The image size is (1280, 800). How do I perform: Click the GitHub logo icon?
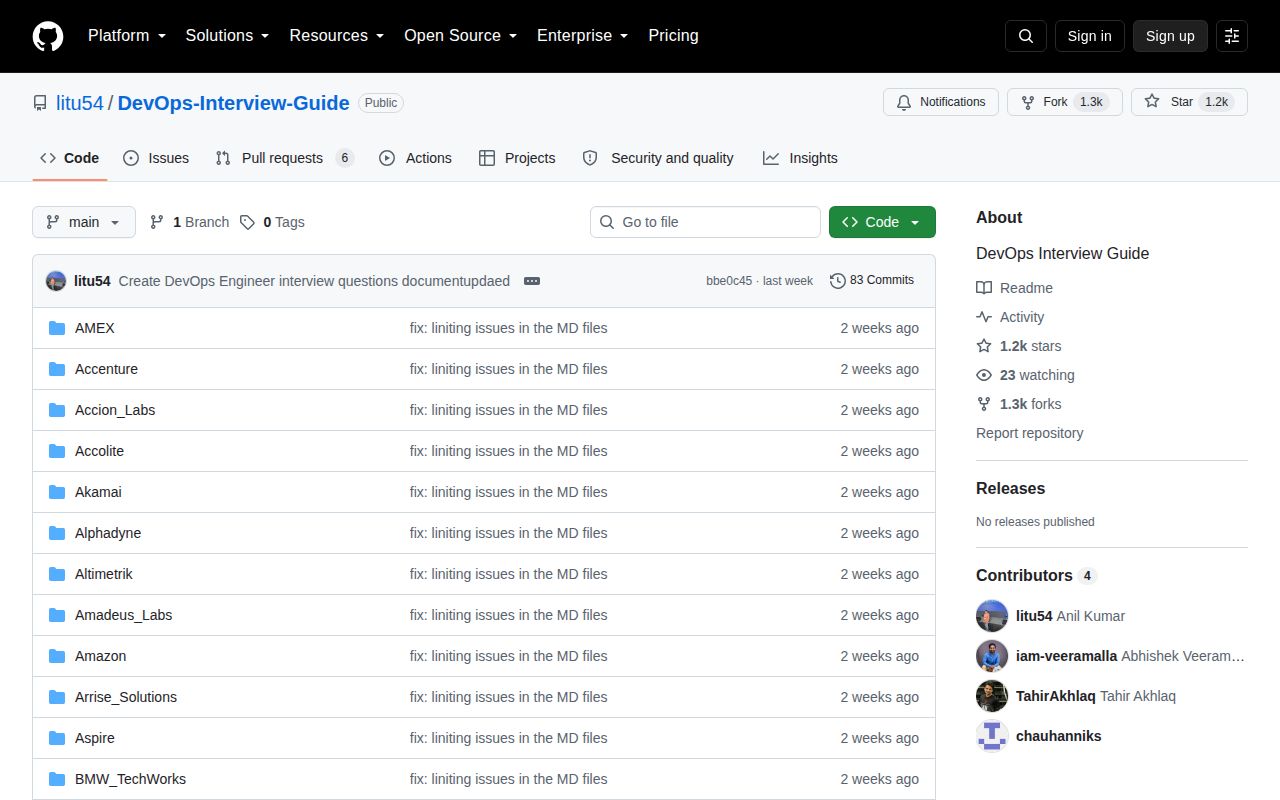click(48, 36)
